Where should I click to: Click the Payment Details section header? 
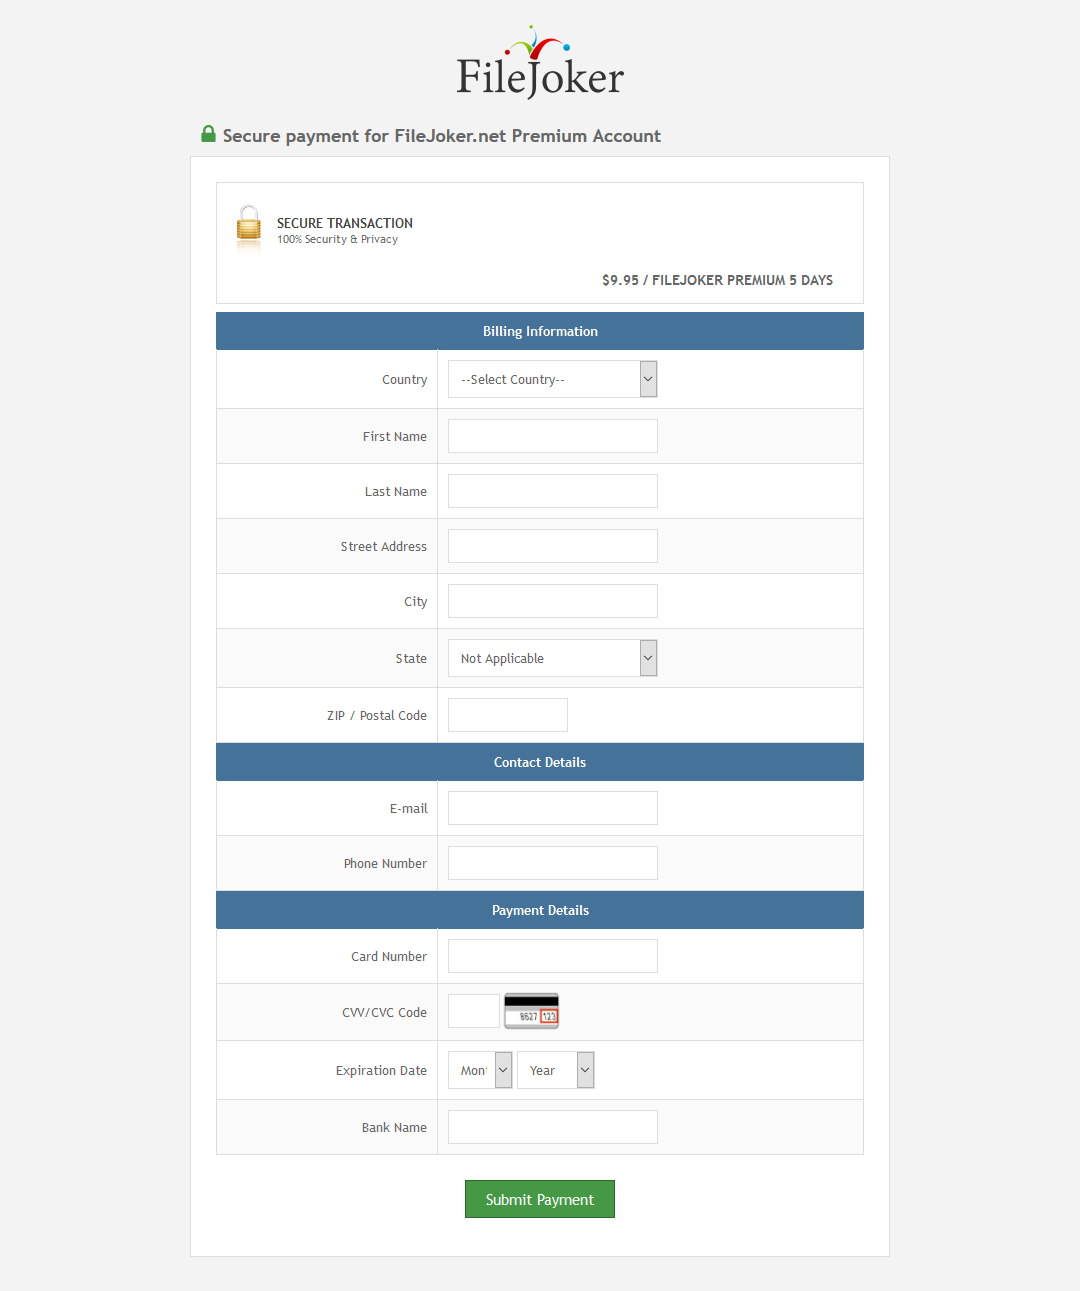[x=540, y=910]
